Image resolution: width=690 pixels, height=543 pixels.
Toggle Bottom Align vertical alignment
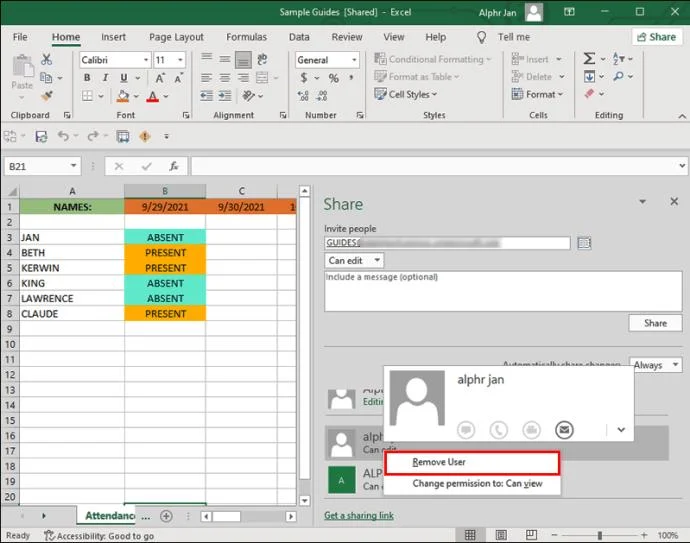243,60
